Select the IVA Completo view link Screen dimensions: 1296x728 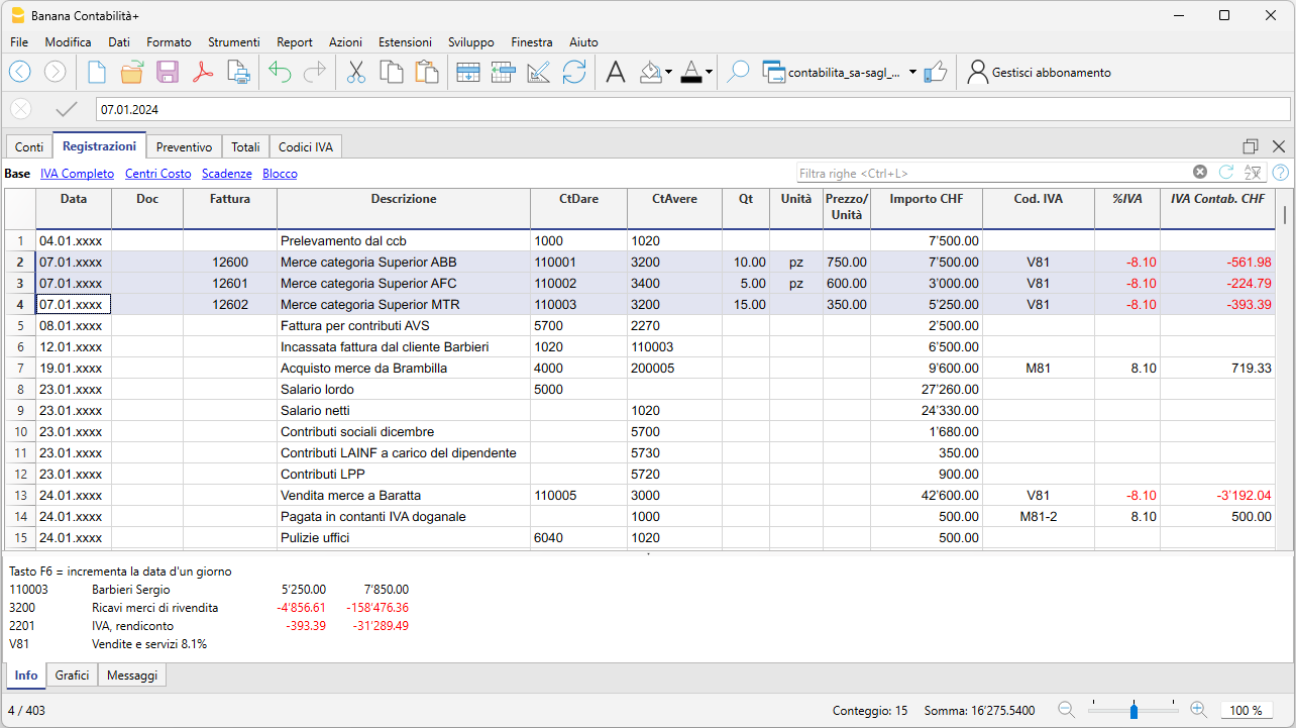(77, 174)
